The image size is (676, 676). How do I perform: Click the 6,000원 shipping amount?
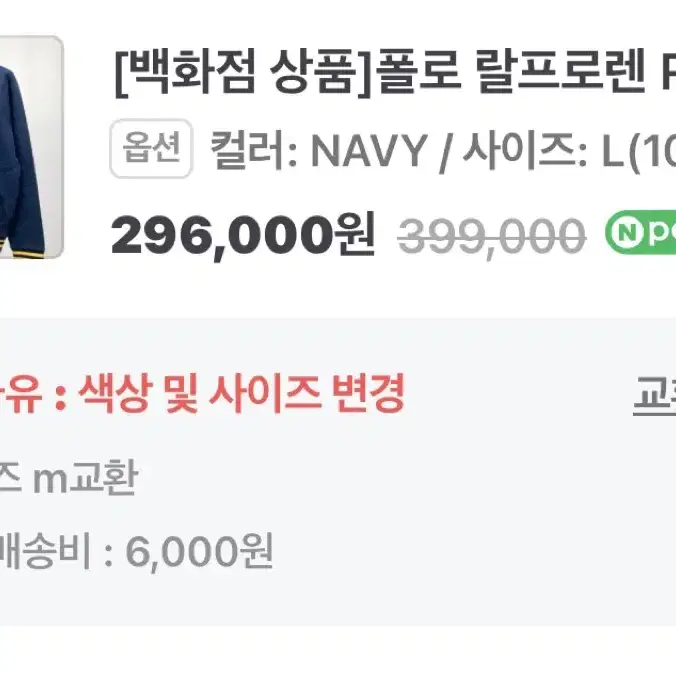pos(199,551)
